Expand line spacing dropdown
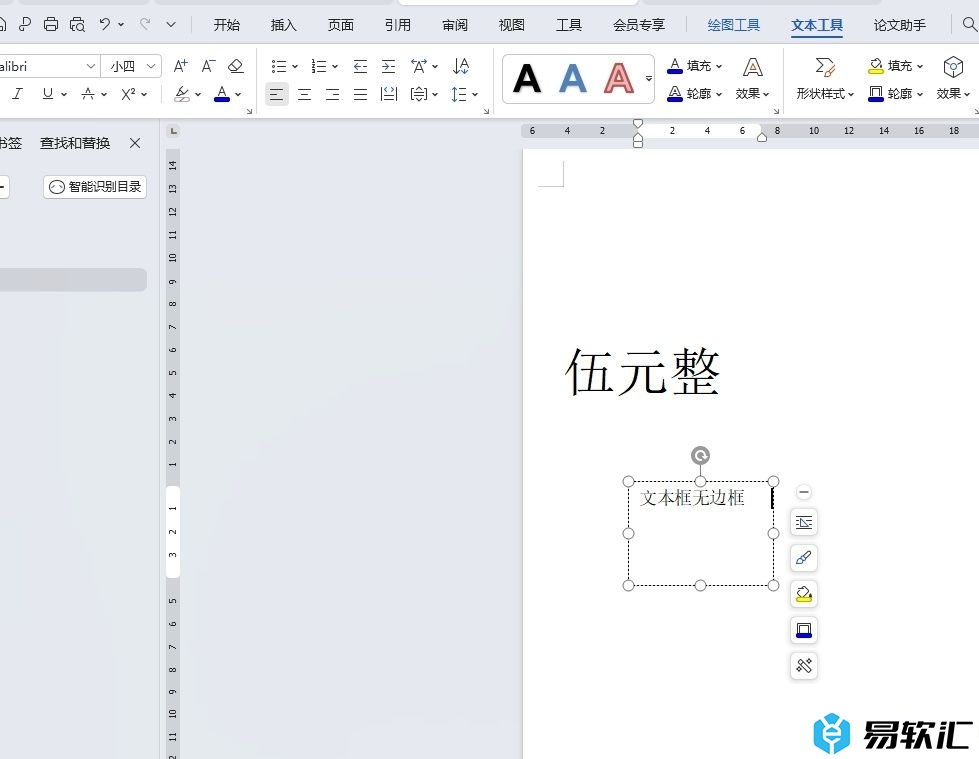 (475, 94)
